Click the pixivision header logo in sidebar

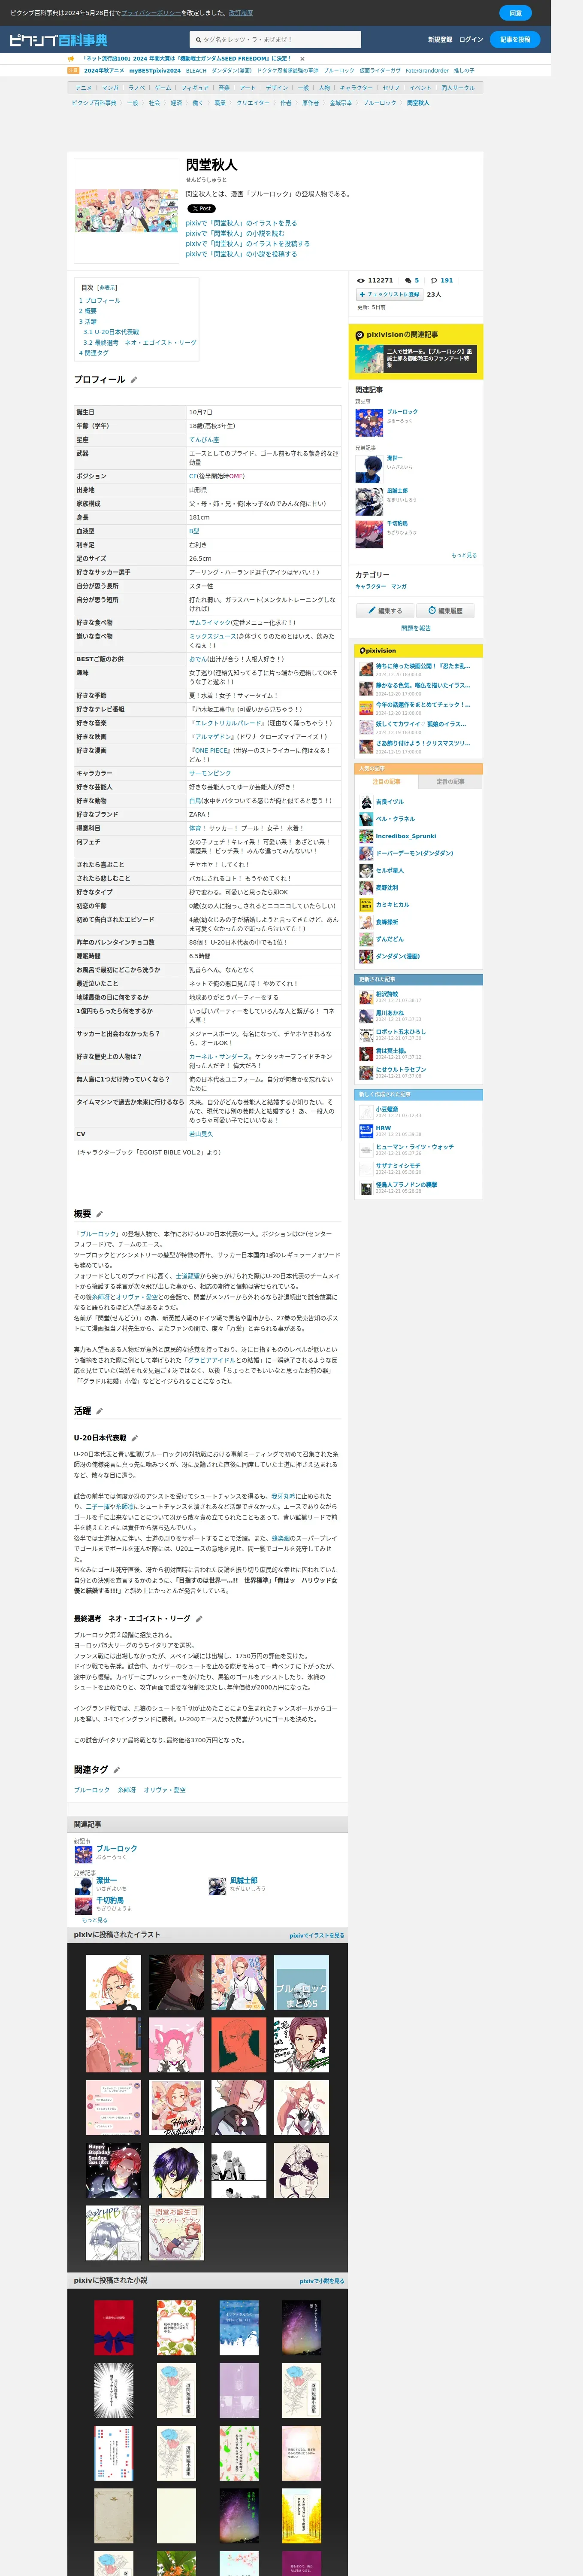(x=377, y=651)
